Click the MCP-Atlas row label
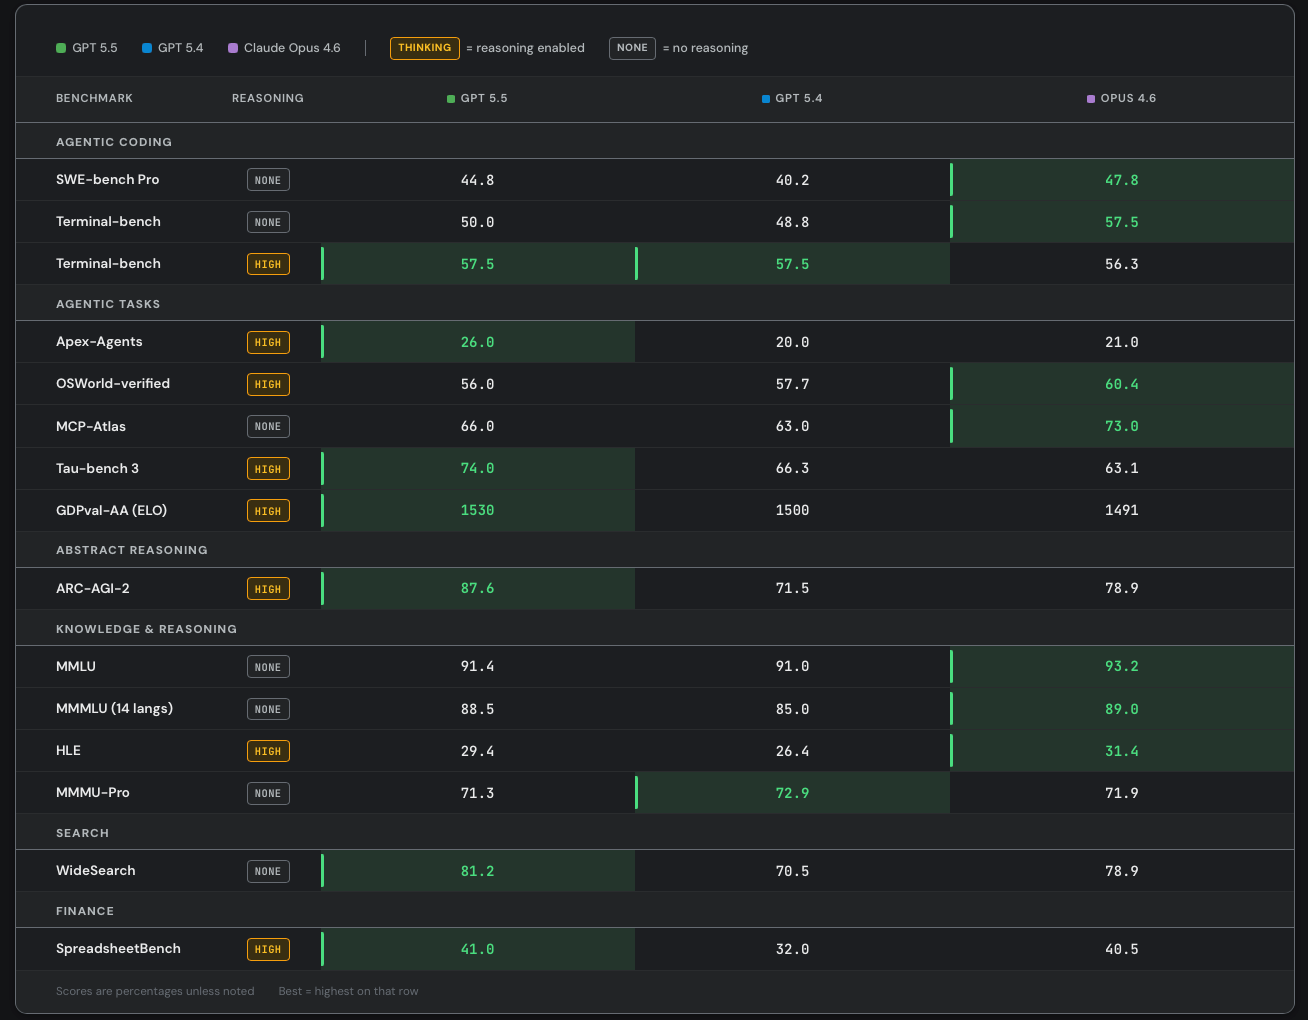This screenshot has height=1020, width=1308. pyautogui.click(x=91, y=426)
